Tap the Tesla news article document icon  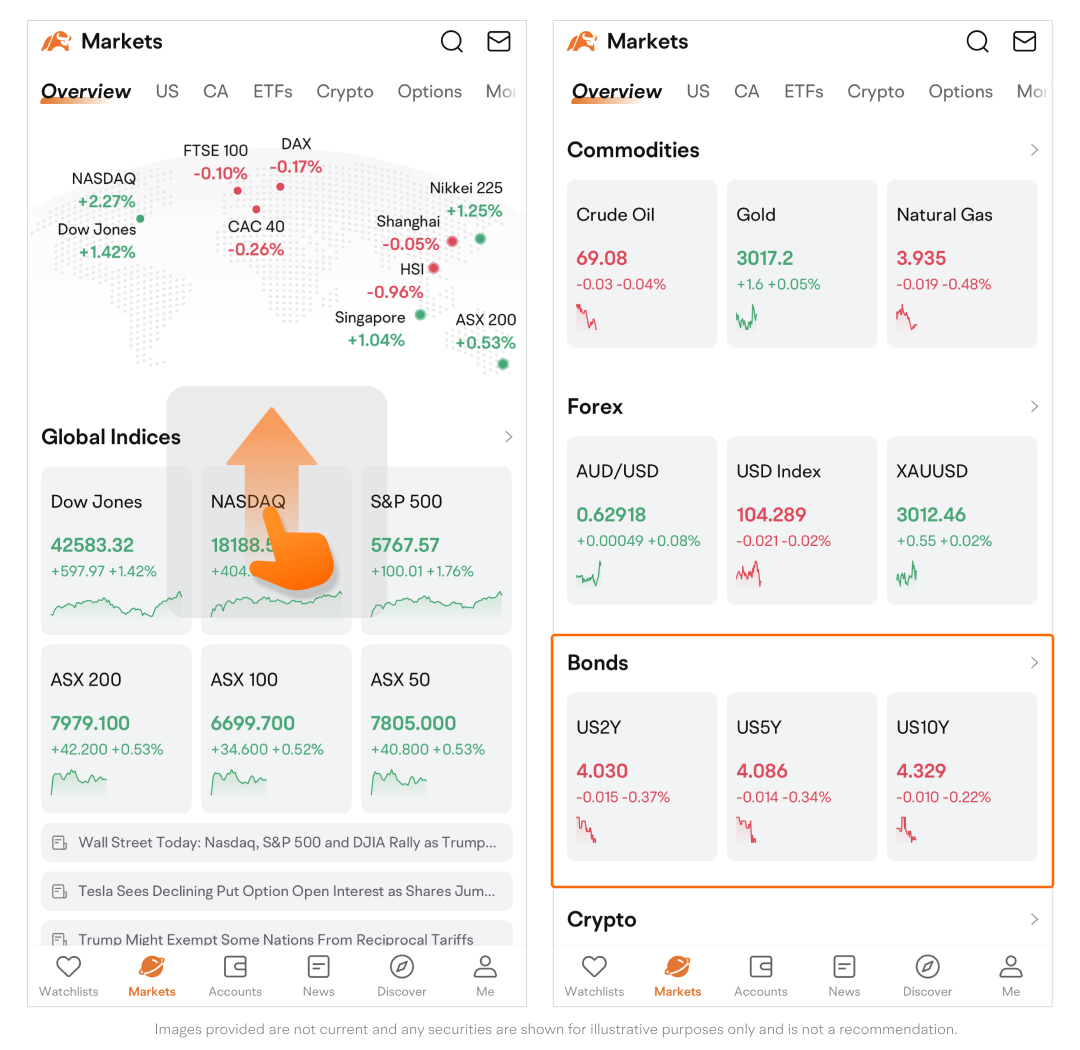60,891
